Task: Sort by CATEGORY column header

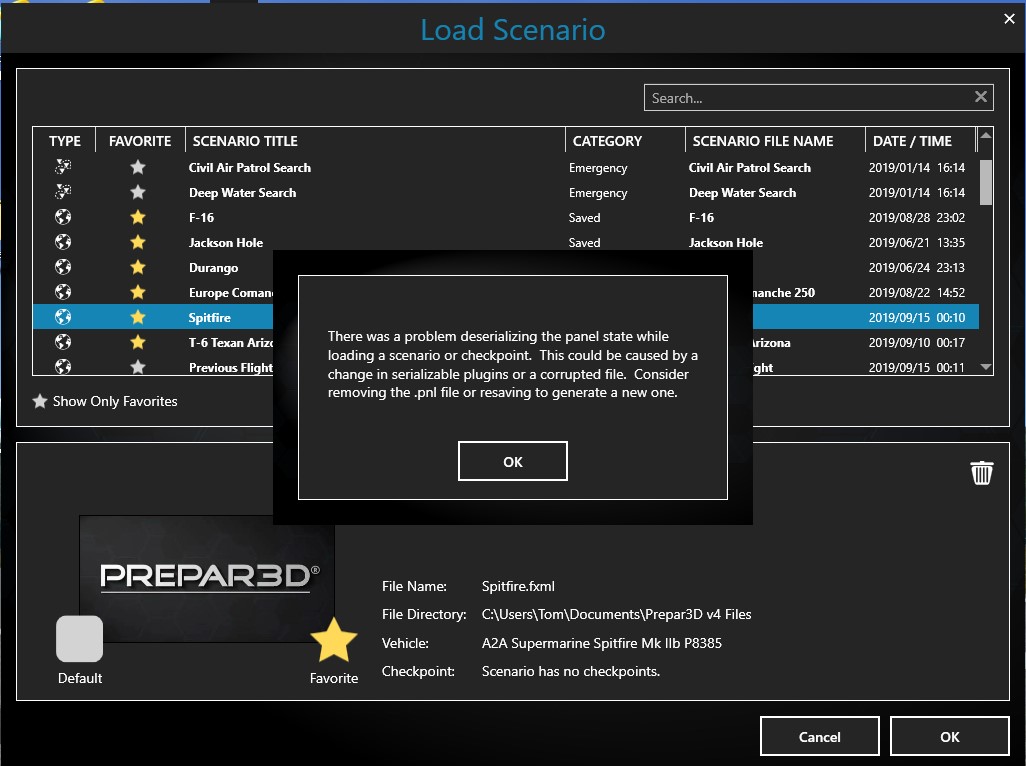Action: point(625,141)
